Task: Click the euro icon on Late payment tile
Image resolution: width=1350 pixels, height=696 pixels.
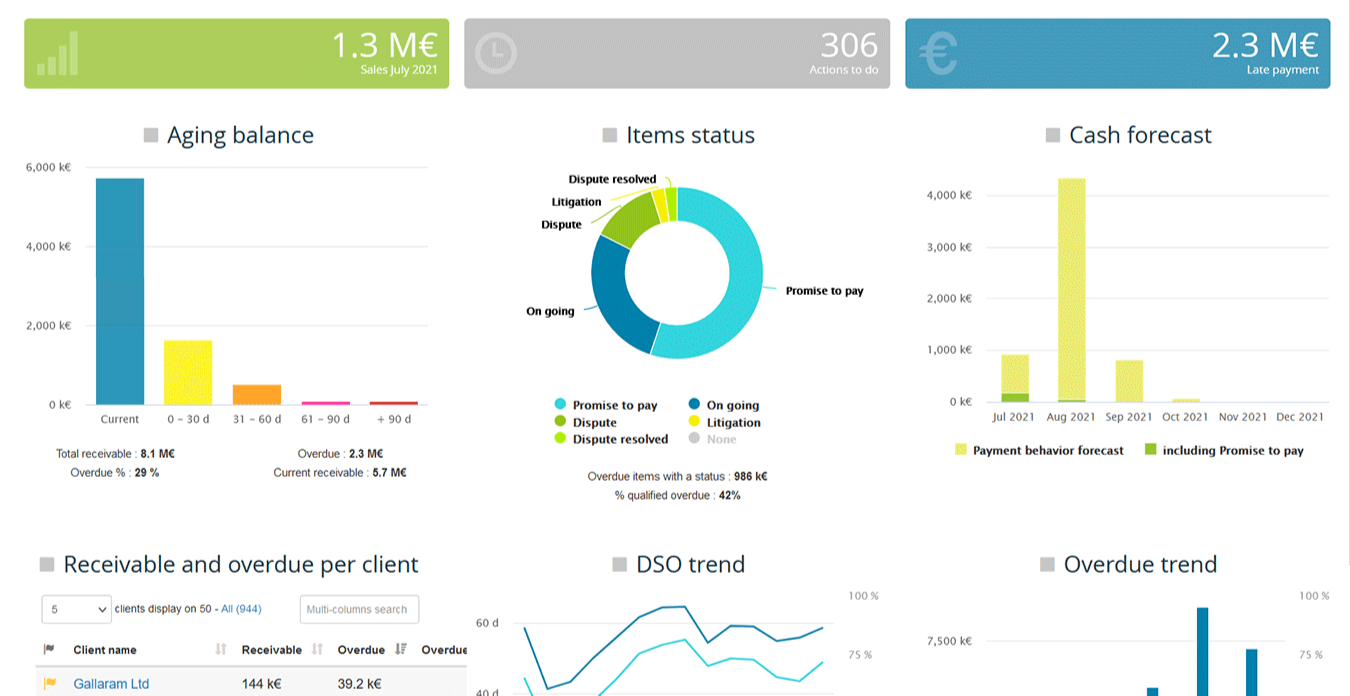Action: pyautogui.click(x=939, y=54)
